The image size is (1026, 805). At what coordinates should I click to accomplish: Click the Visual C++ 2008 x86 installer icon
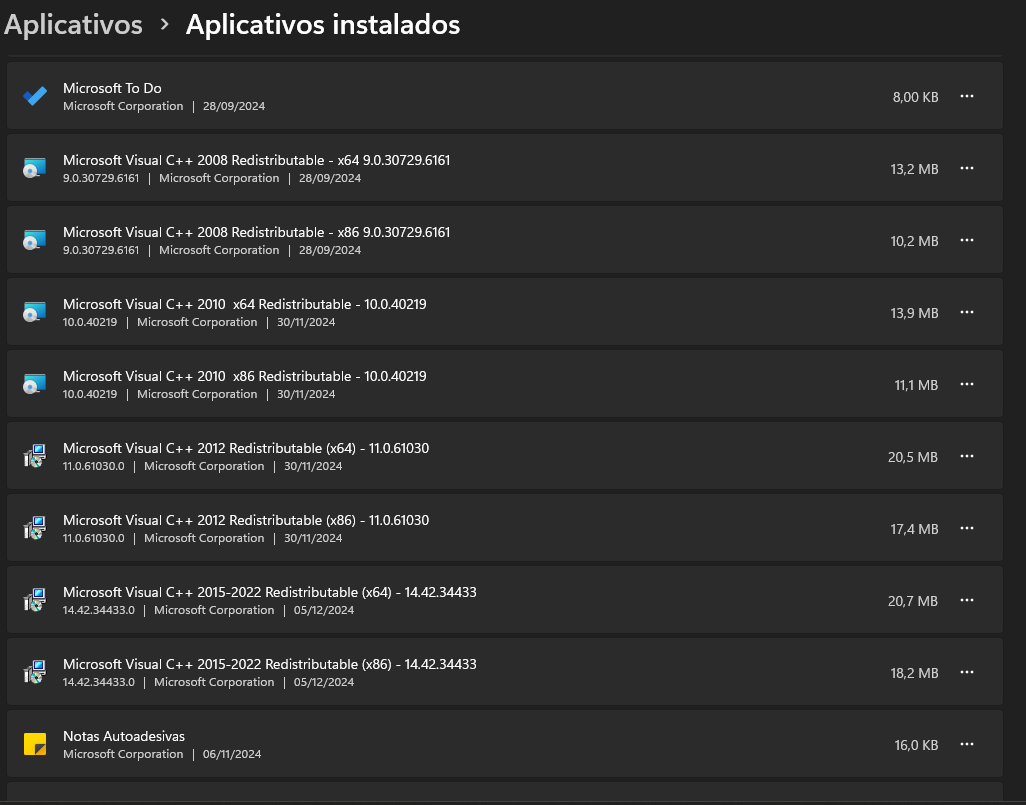tap(35, 240)
